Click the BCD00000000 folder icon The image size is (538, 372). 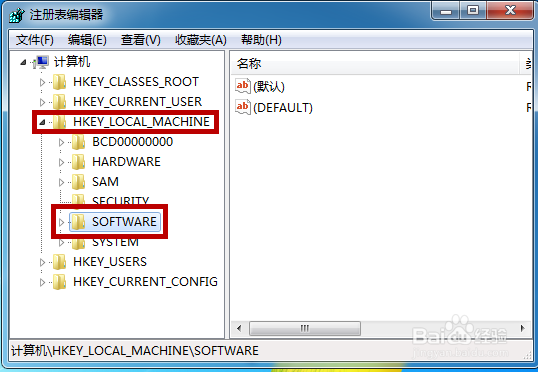pos(79,142)
